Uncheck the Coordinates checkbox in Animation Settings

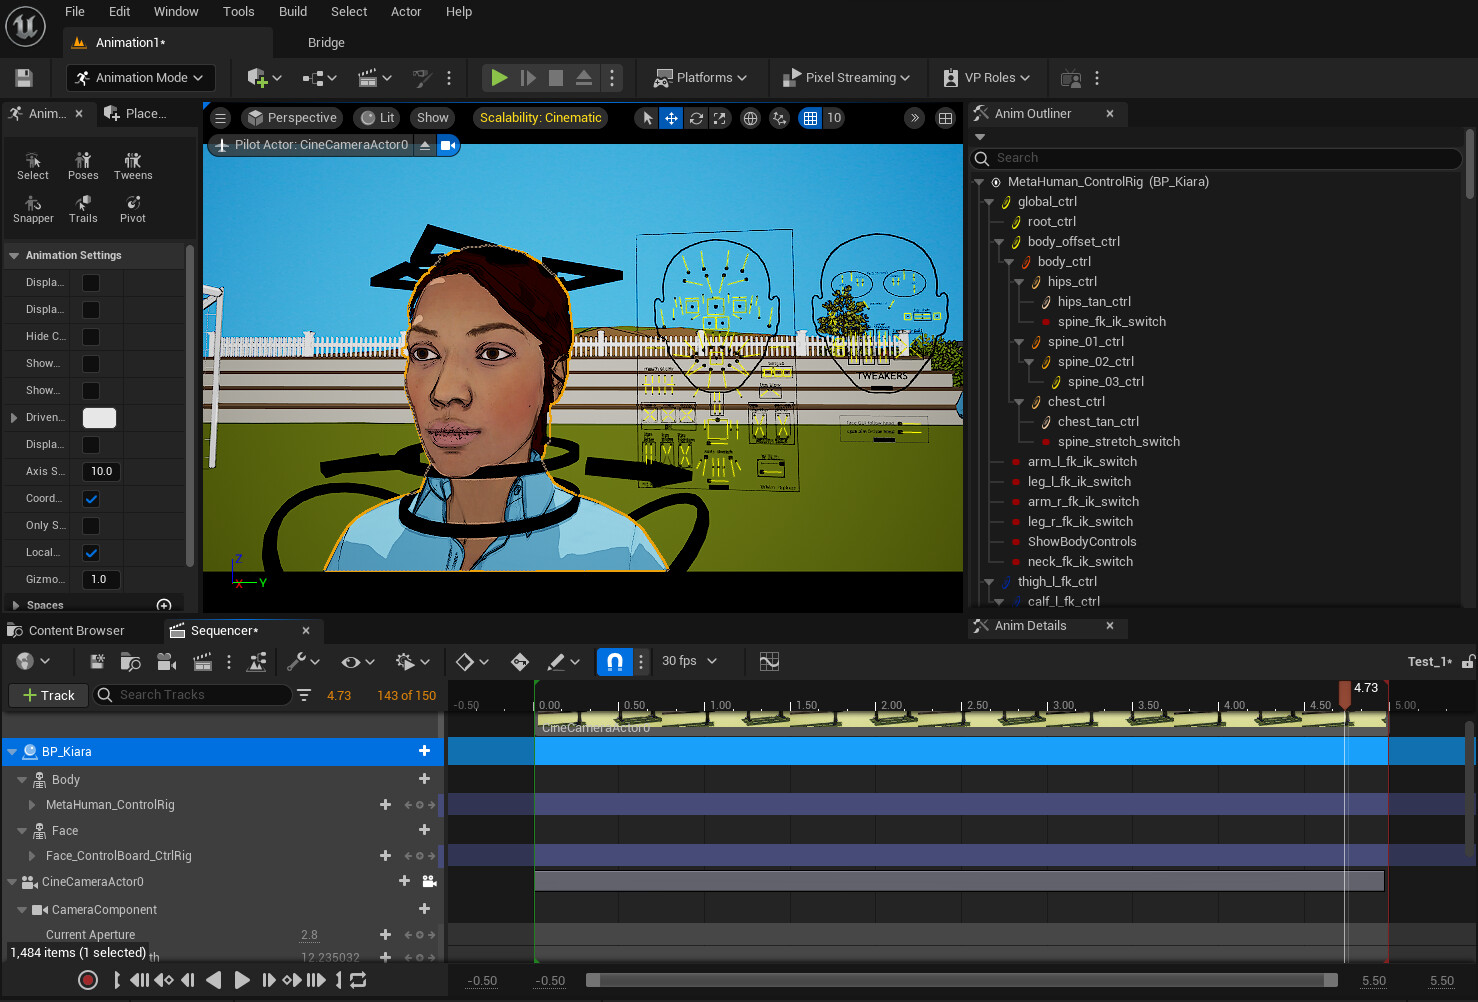pos(91,498)
